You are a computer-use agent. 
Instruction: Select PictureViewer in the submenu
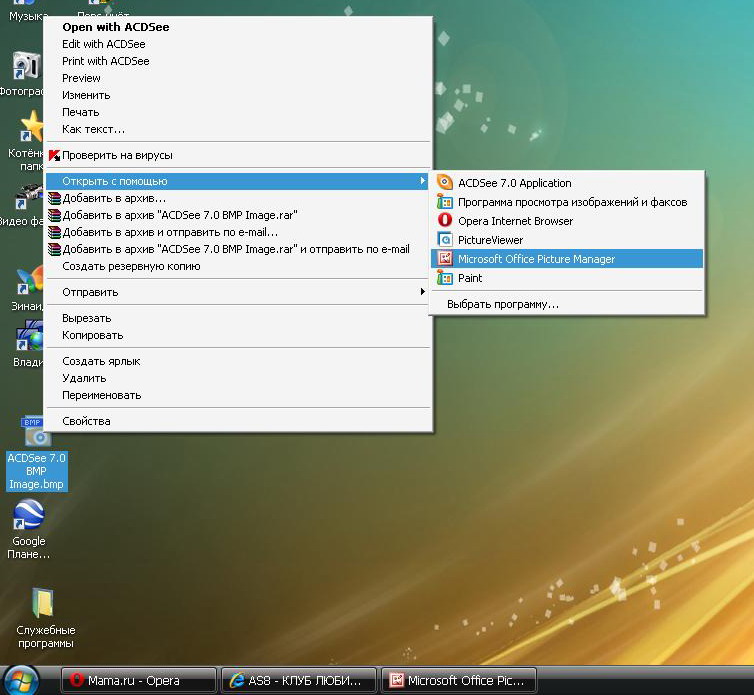tap(490, 240)
